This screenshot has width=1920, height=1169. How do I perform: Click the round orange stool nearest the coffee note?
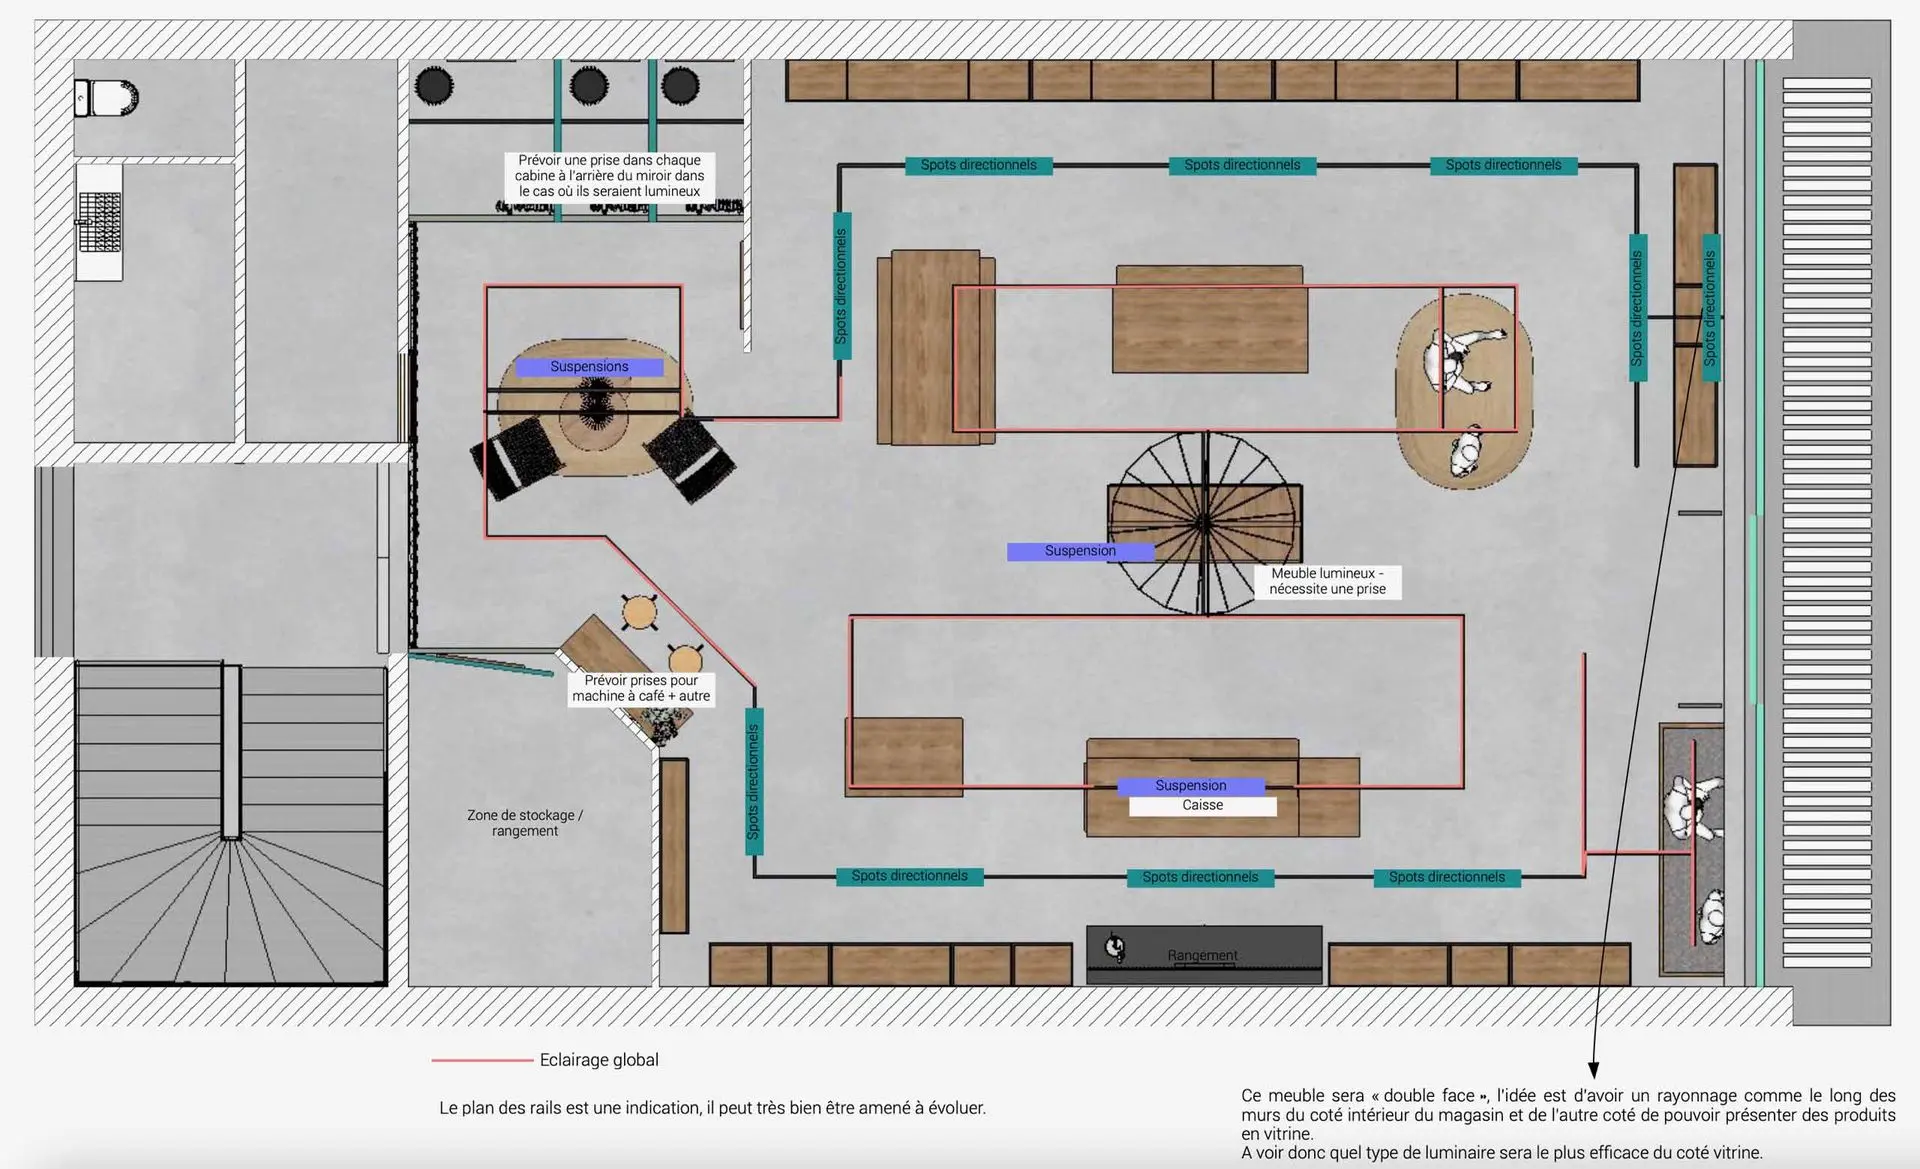(684, 660)
